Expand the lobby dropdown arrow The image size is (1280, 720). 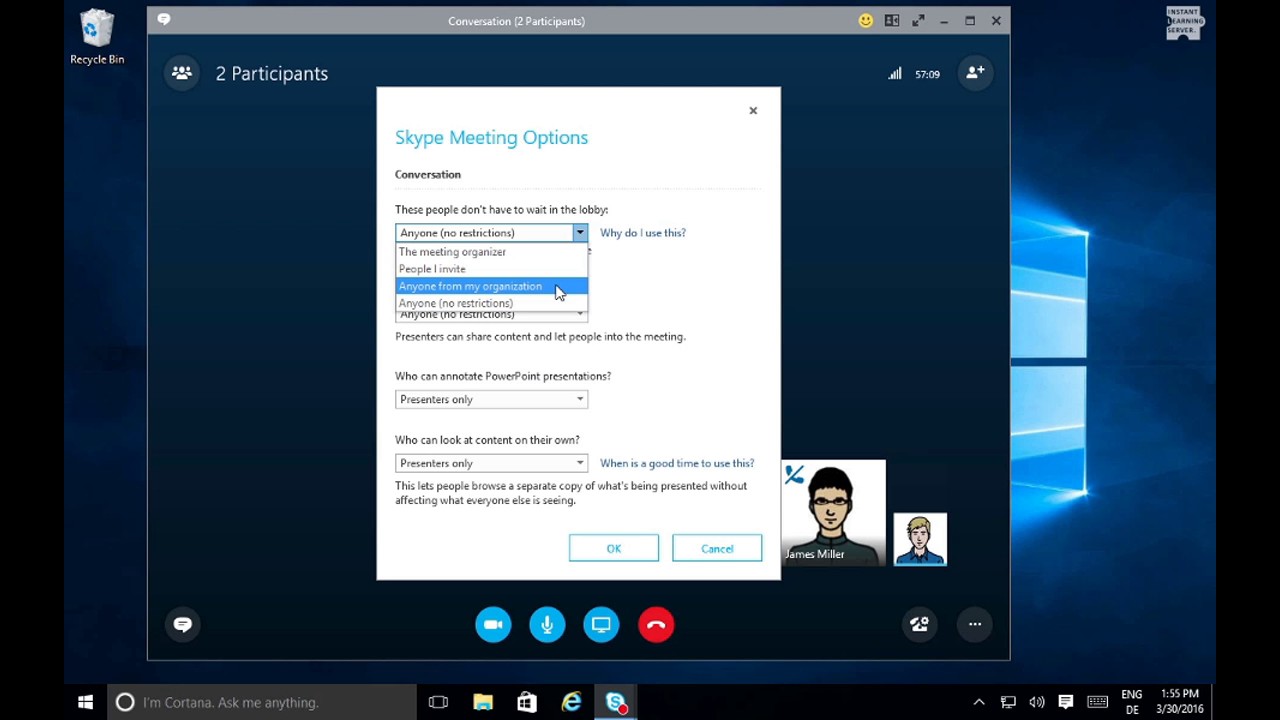(x=579, y=233)
